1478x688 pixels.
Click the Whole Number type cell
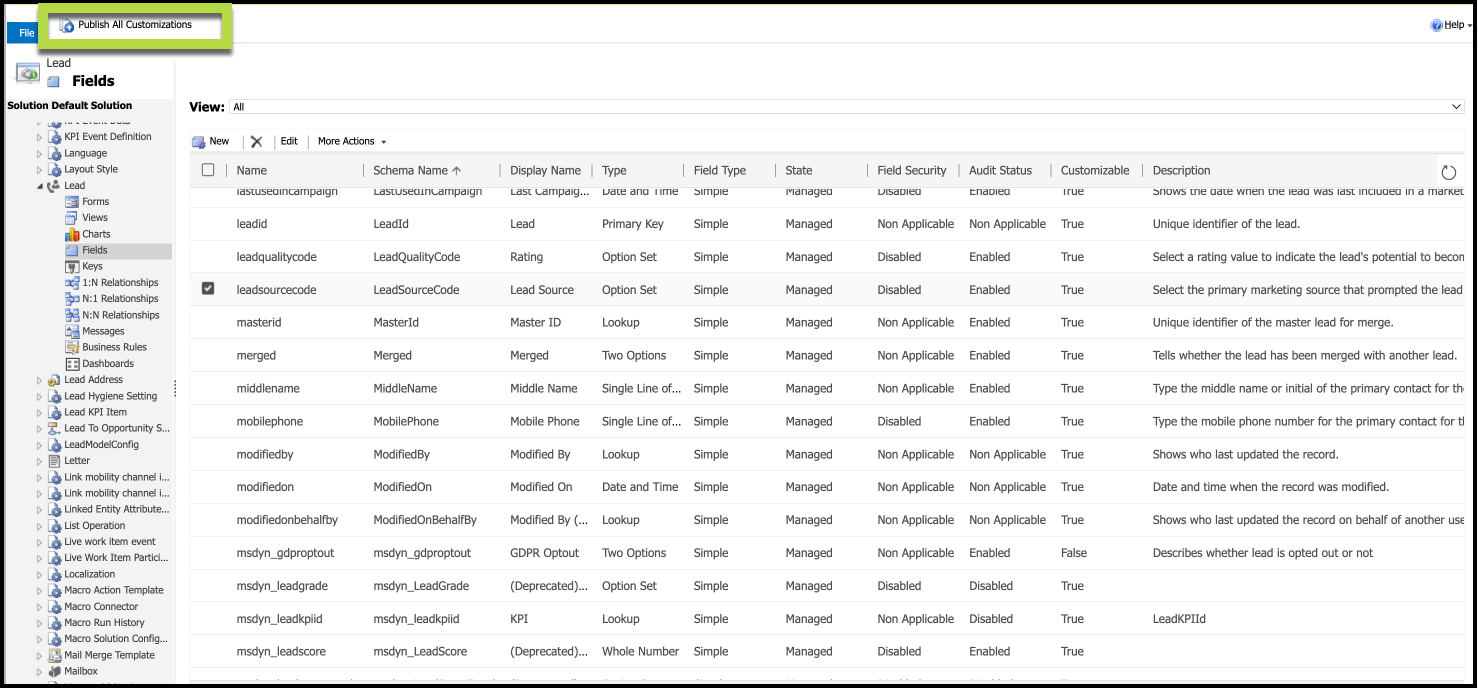coord(641,652)
